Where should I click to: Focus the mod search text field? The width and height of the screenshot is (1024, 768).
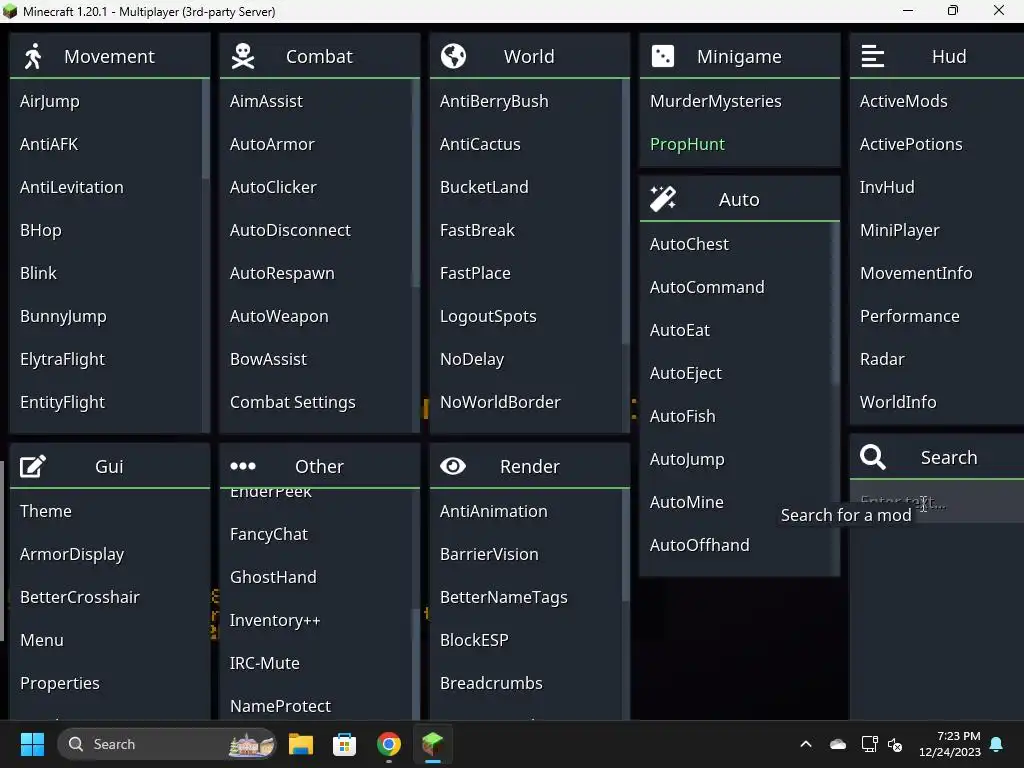[x=937, y=502]
